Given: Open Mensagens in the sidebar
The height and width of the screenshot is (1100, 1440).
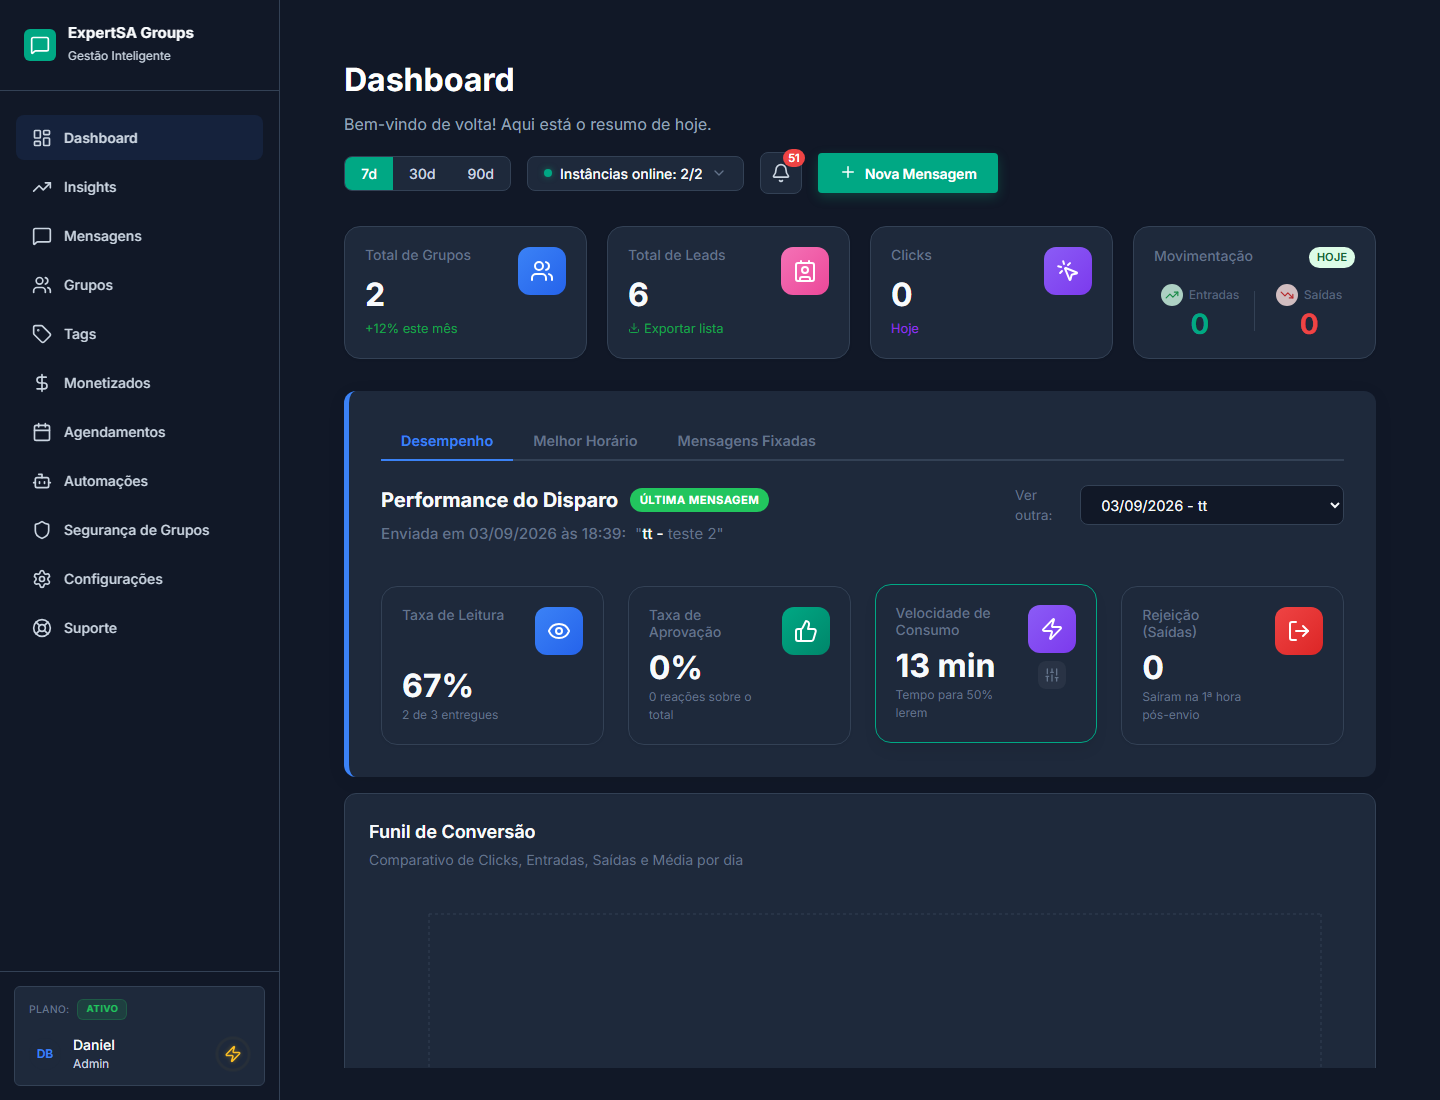Looking at the screenshot, I should [x=139, y=236].
